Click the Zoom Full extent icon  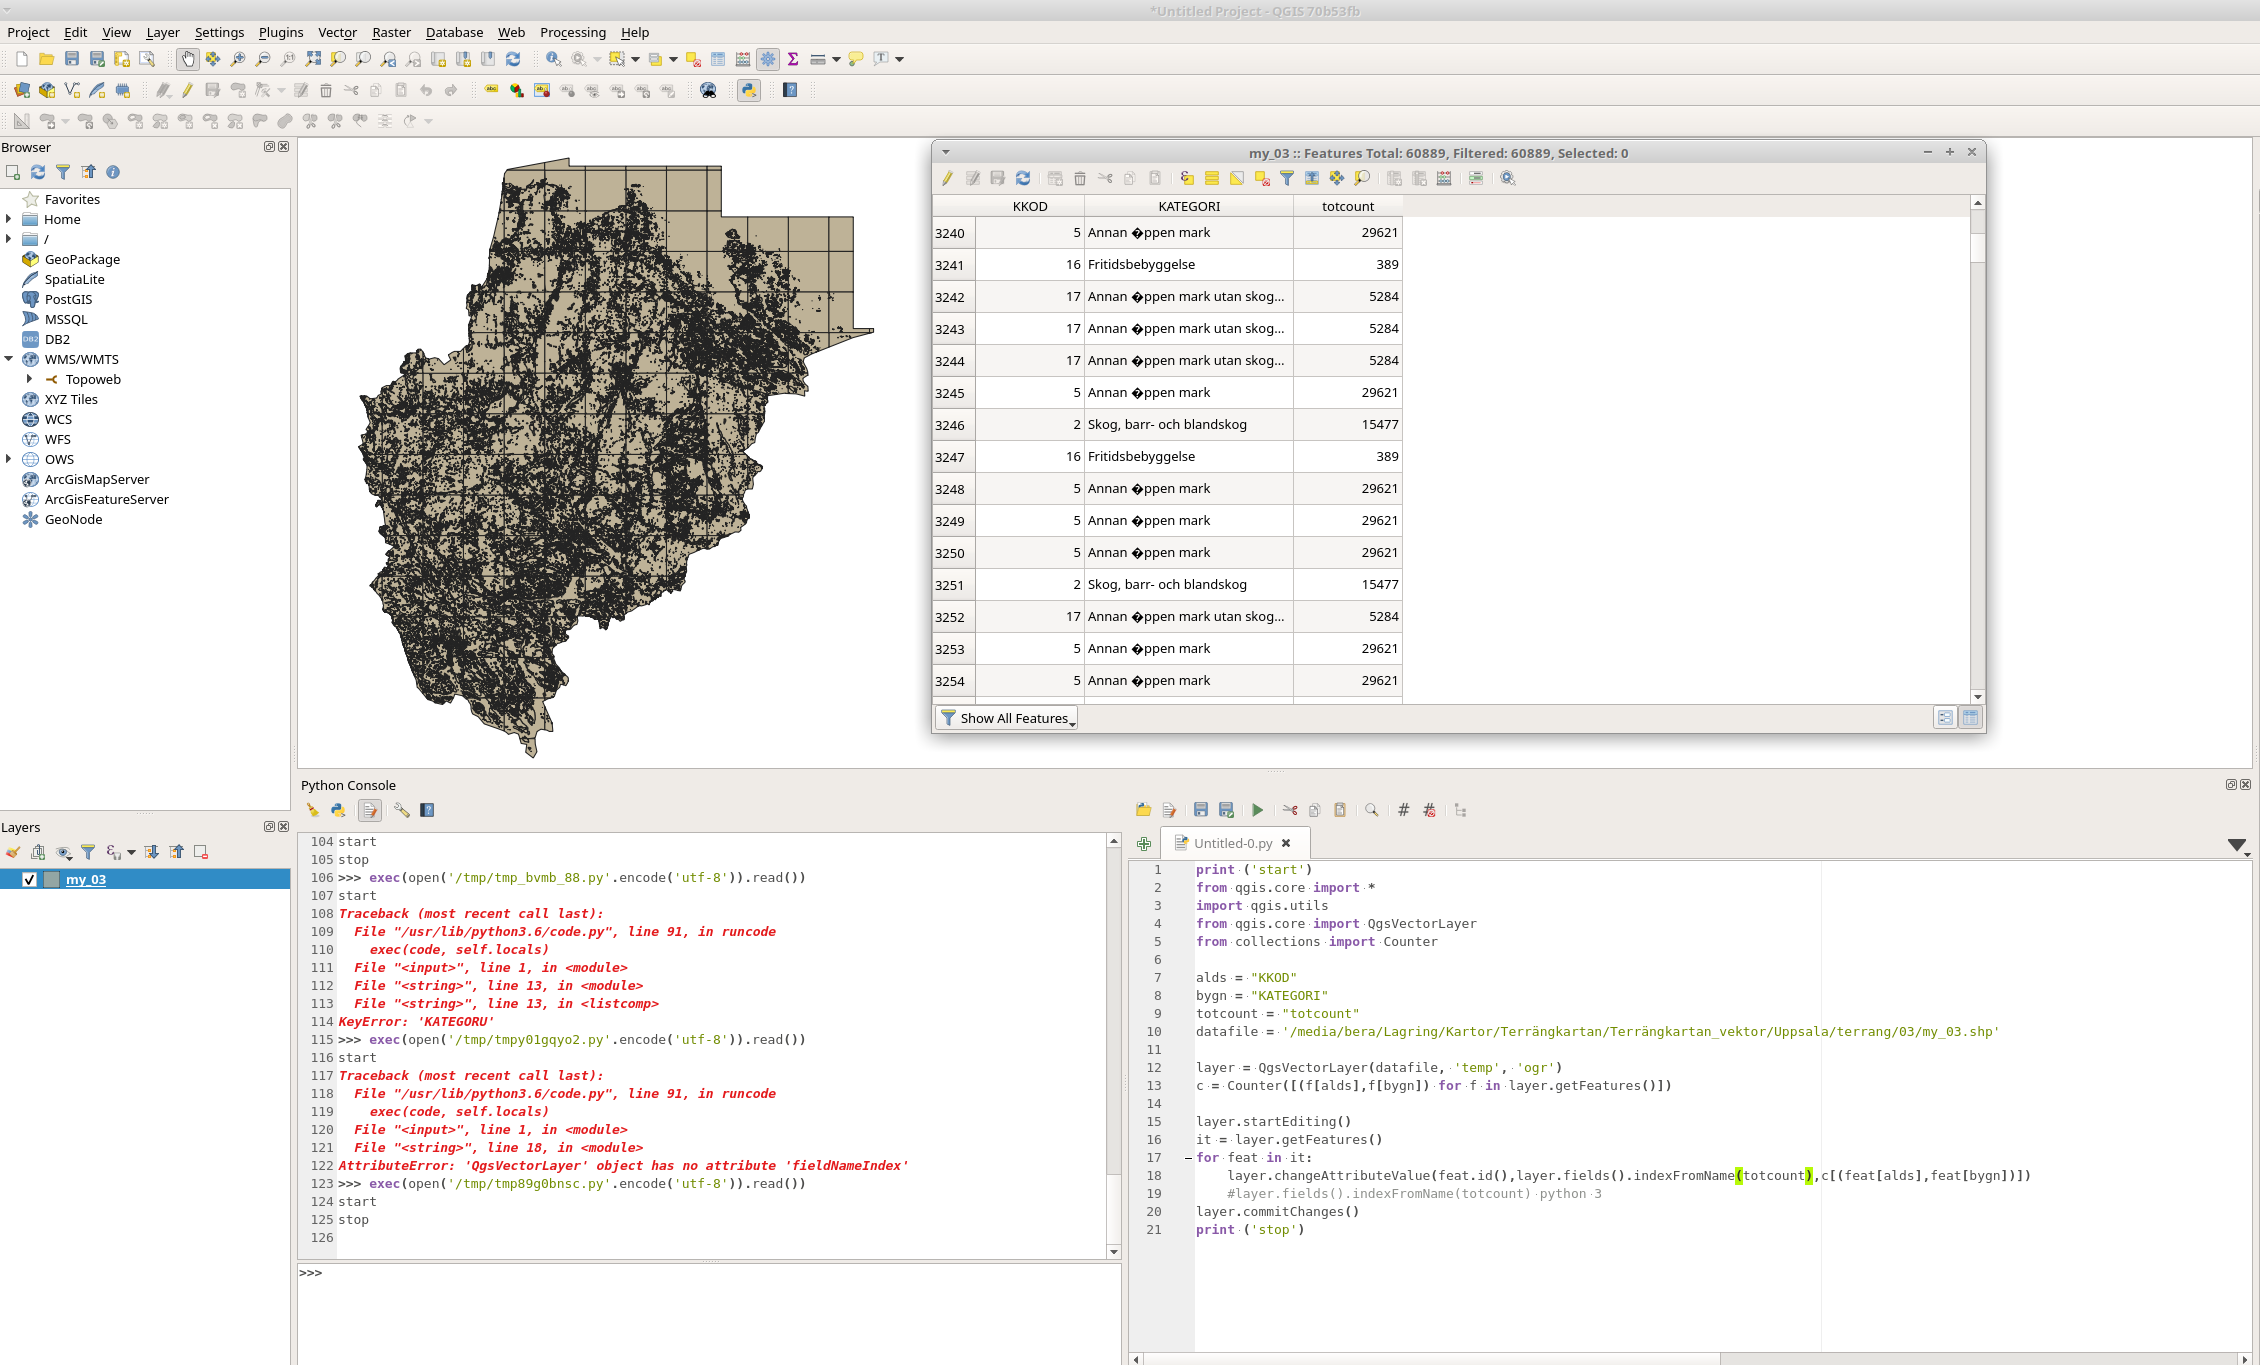313,59
